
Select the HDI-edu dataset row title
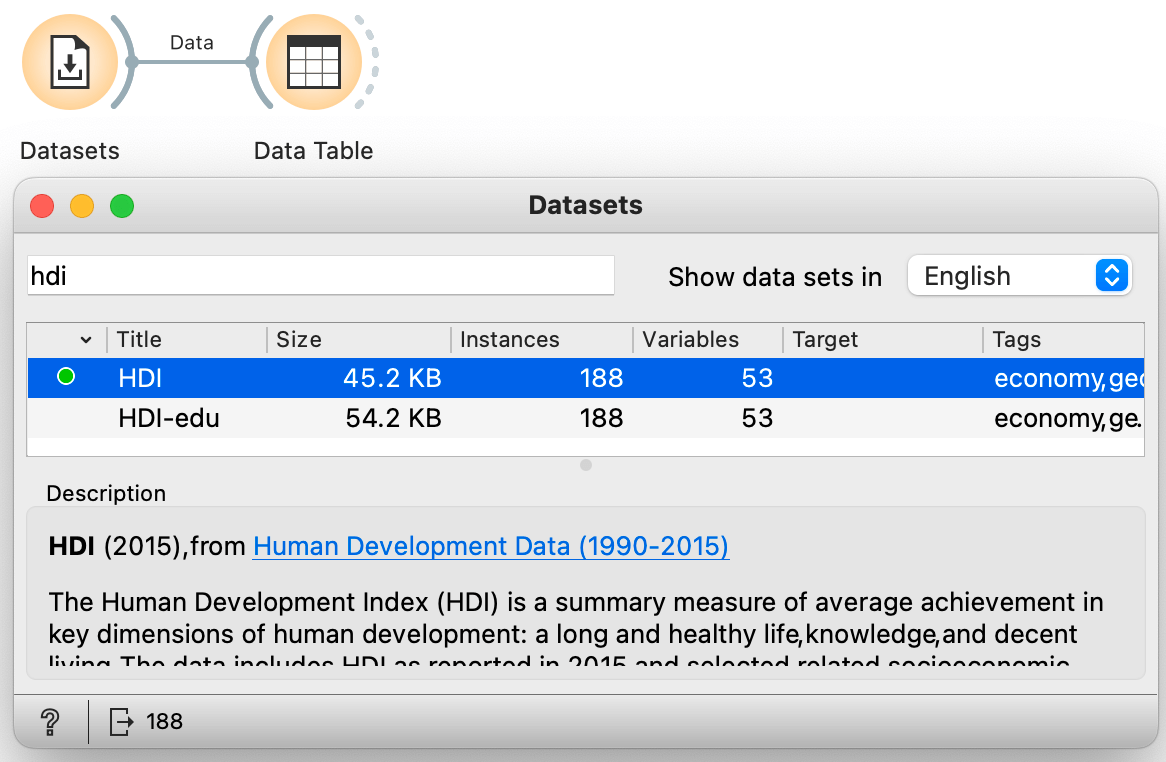(169, 419)
